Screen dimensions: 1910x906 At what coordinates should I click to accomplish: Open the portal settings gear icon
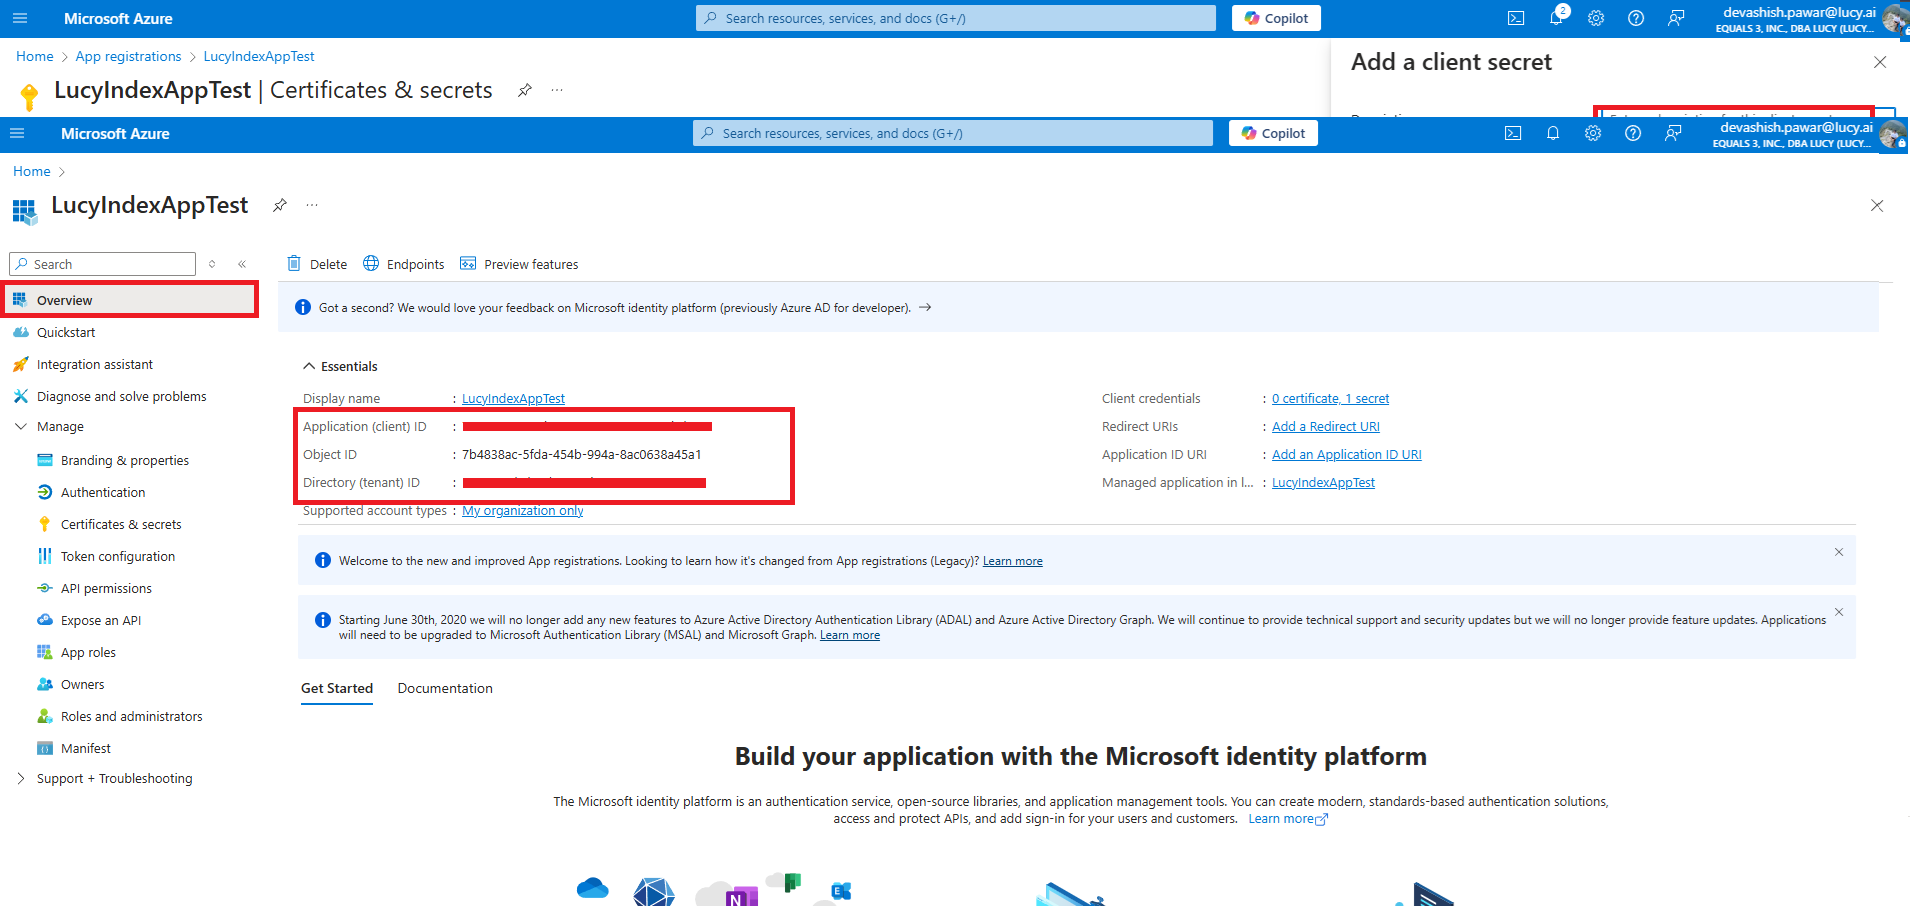click(x=1593, y=133)
